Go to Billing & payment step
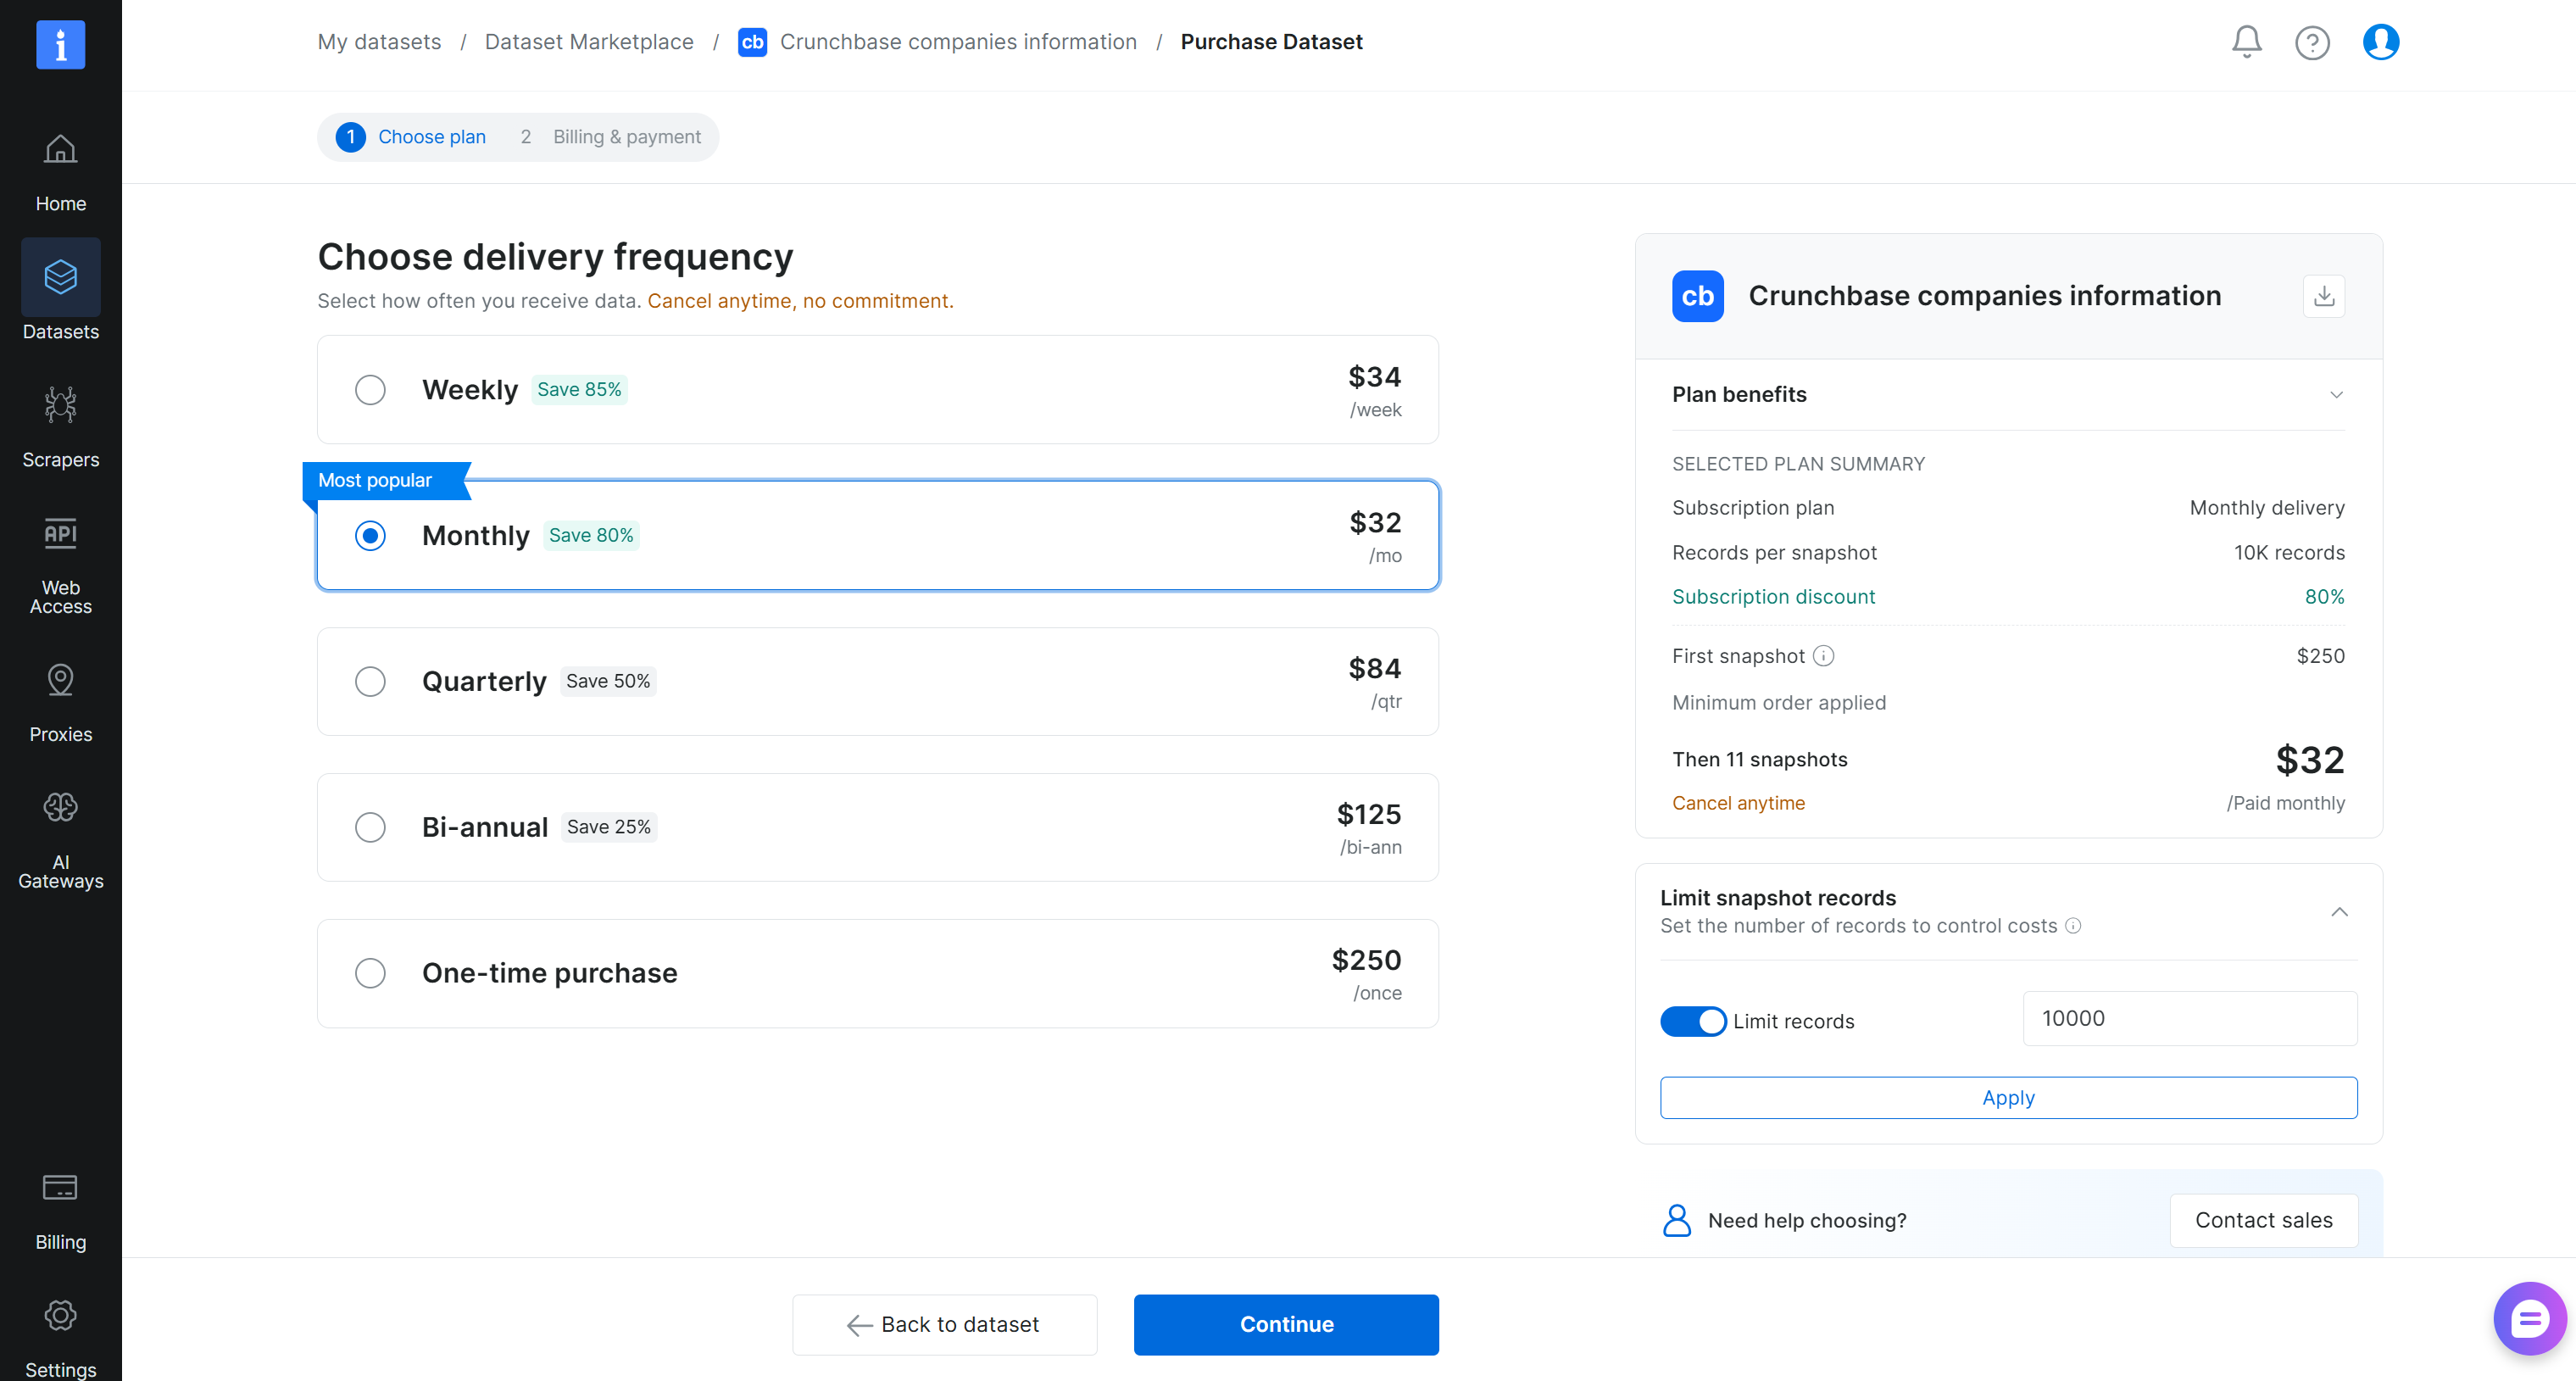The image size is (2576, 1381). (x=610, y=137)
